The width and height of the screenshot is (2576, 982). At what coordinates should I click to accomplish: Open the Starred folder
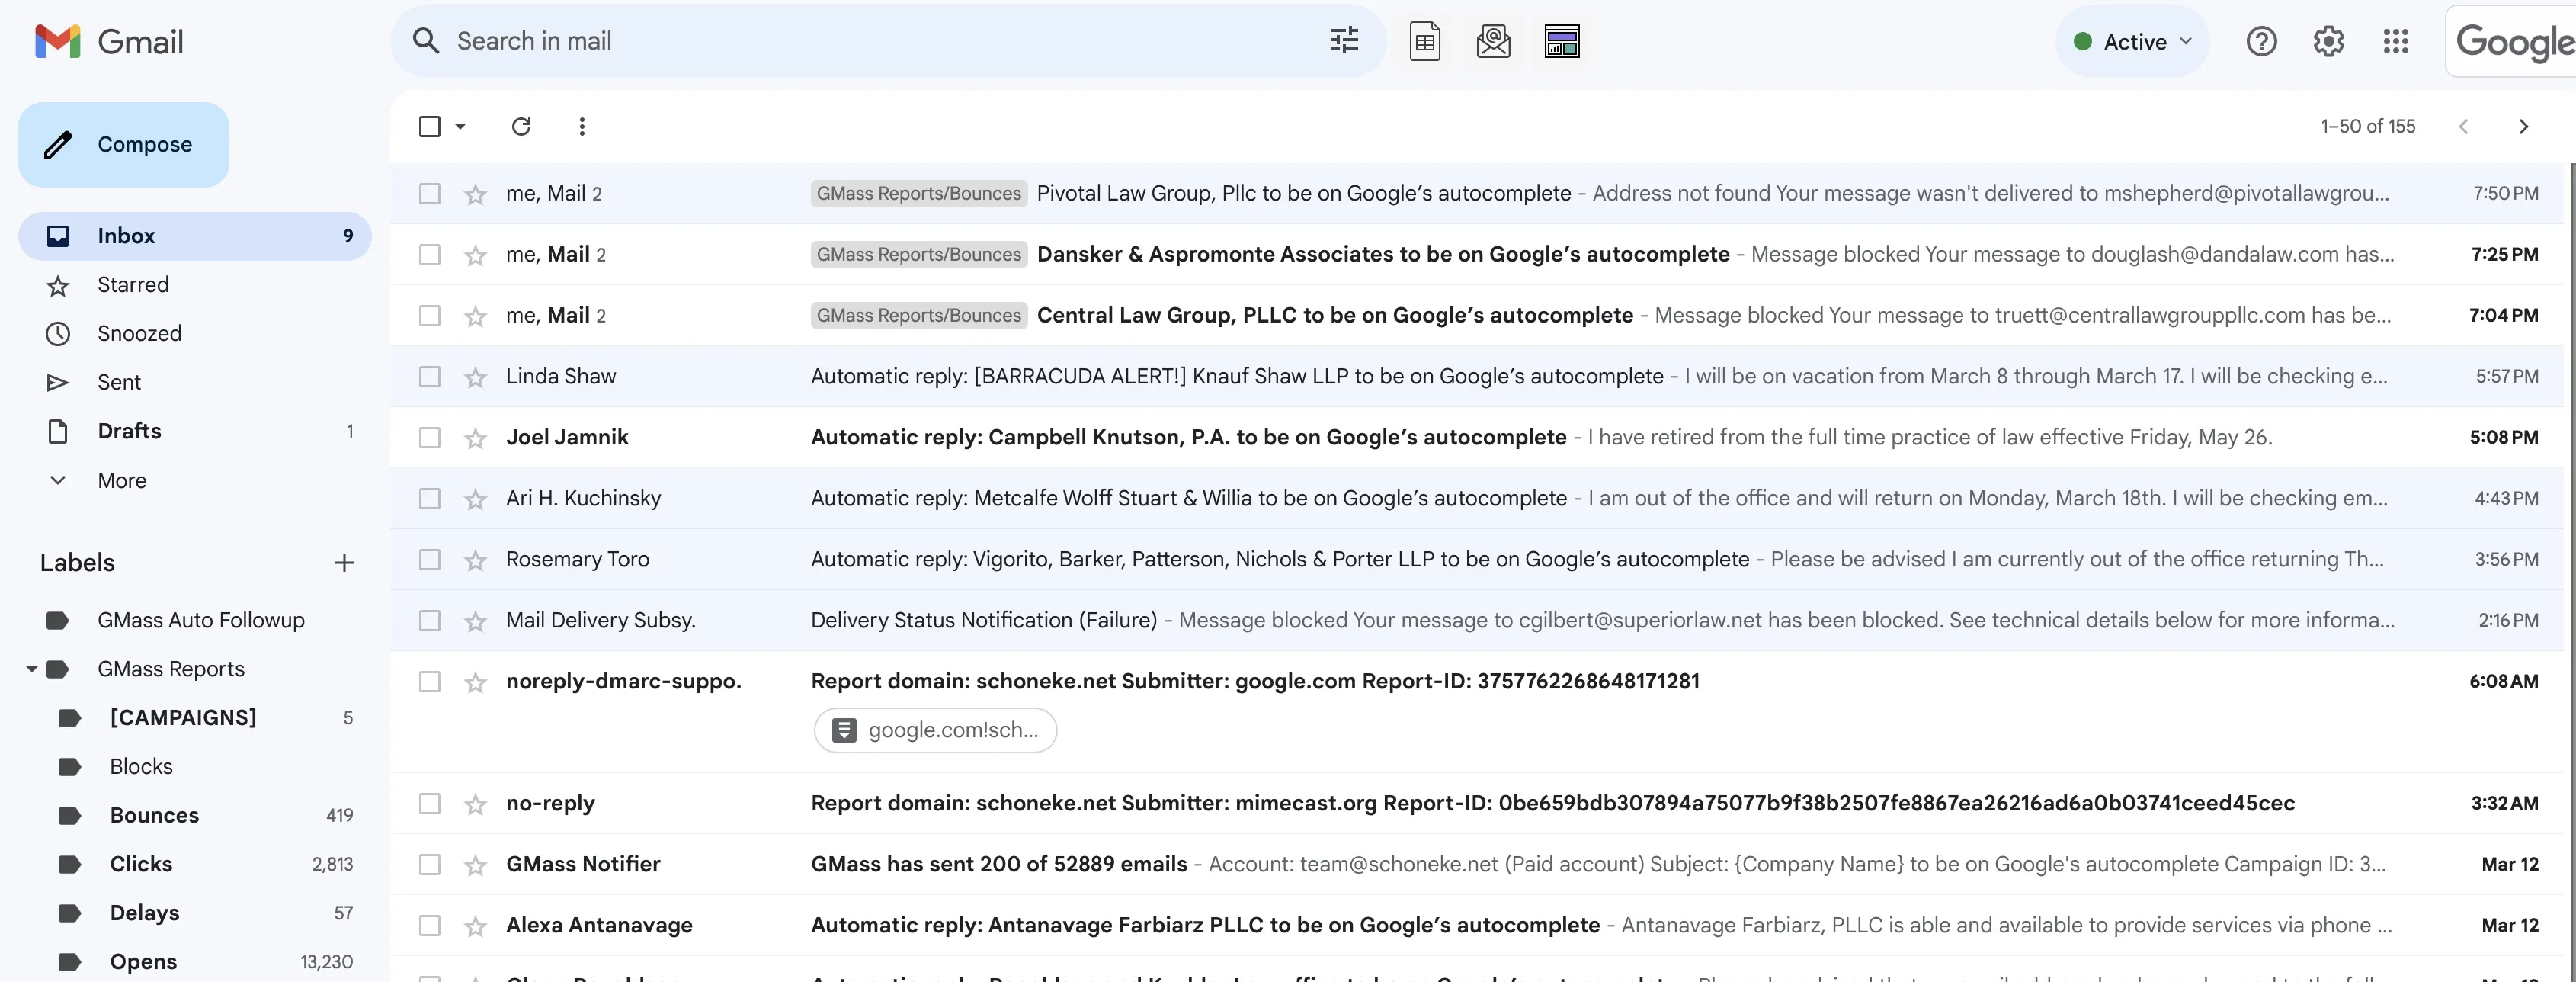[195, 285]
